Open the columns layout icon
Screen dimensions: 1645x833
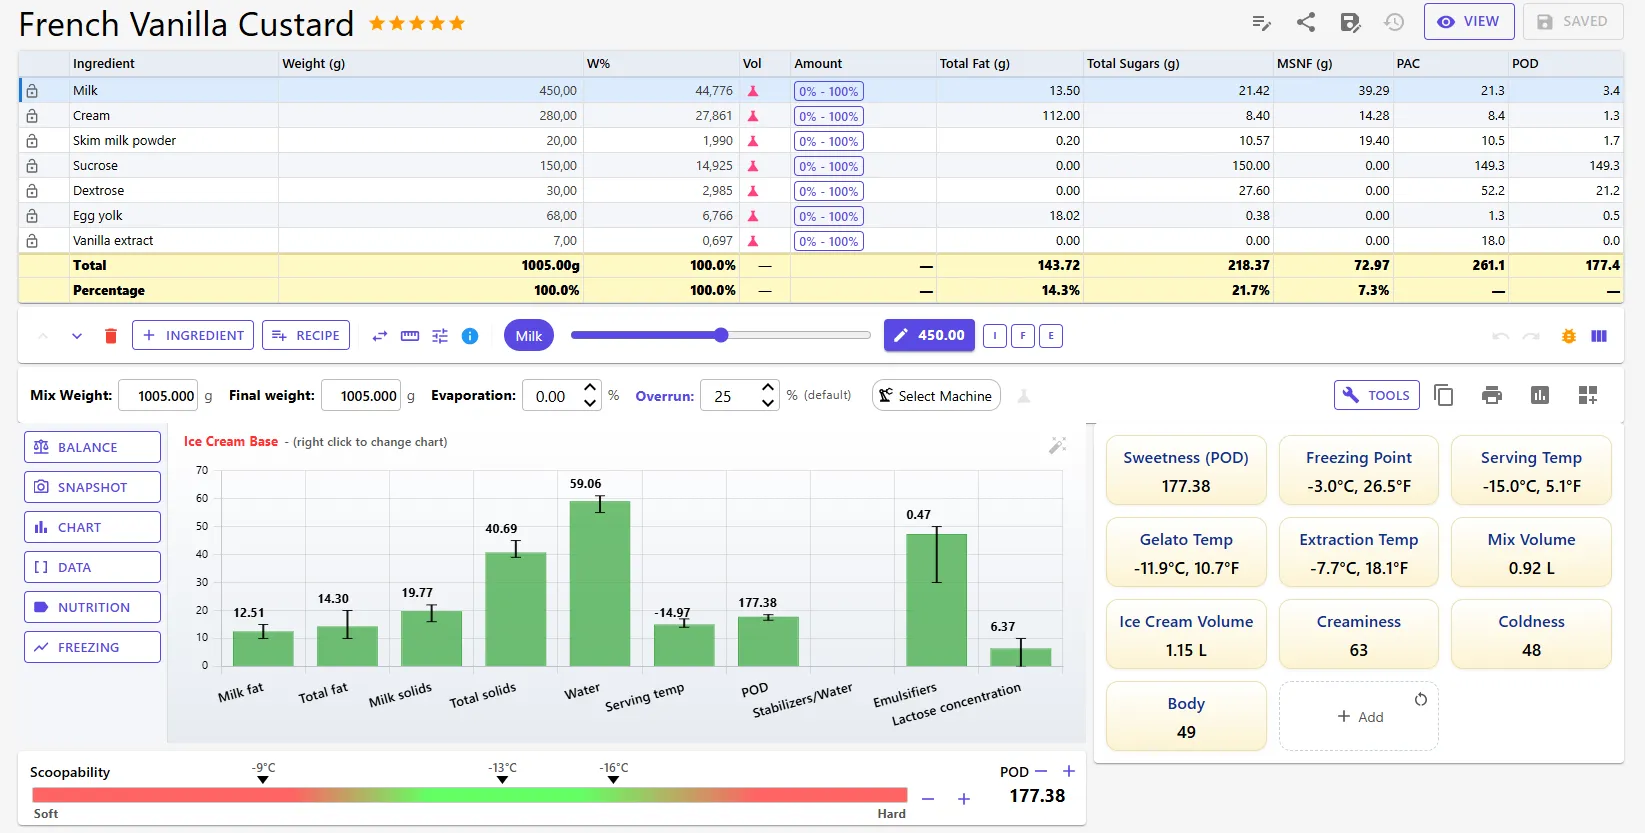pyautogui.click(x=1599, y=336)
